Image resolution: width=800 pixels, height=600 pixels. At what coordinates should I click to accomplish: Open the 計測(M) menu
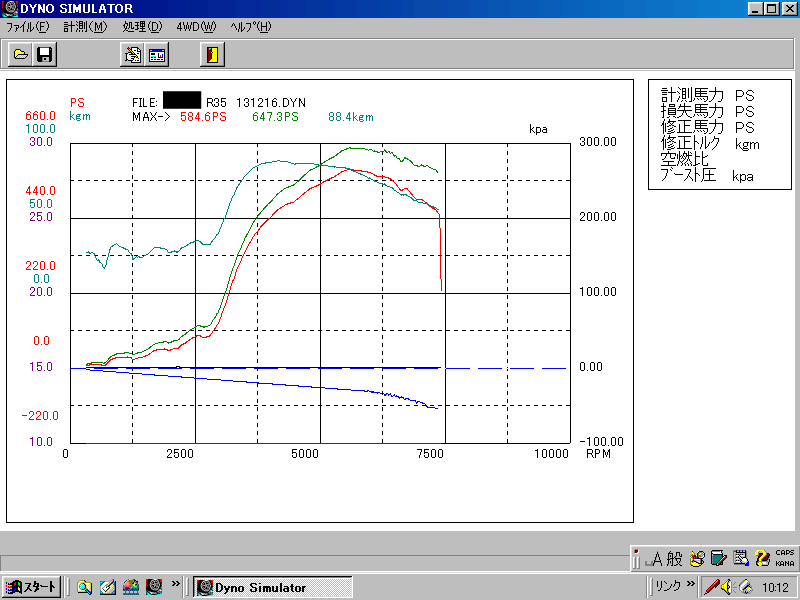point(84,27)
